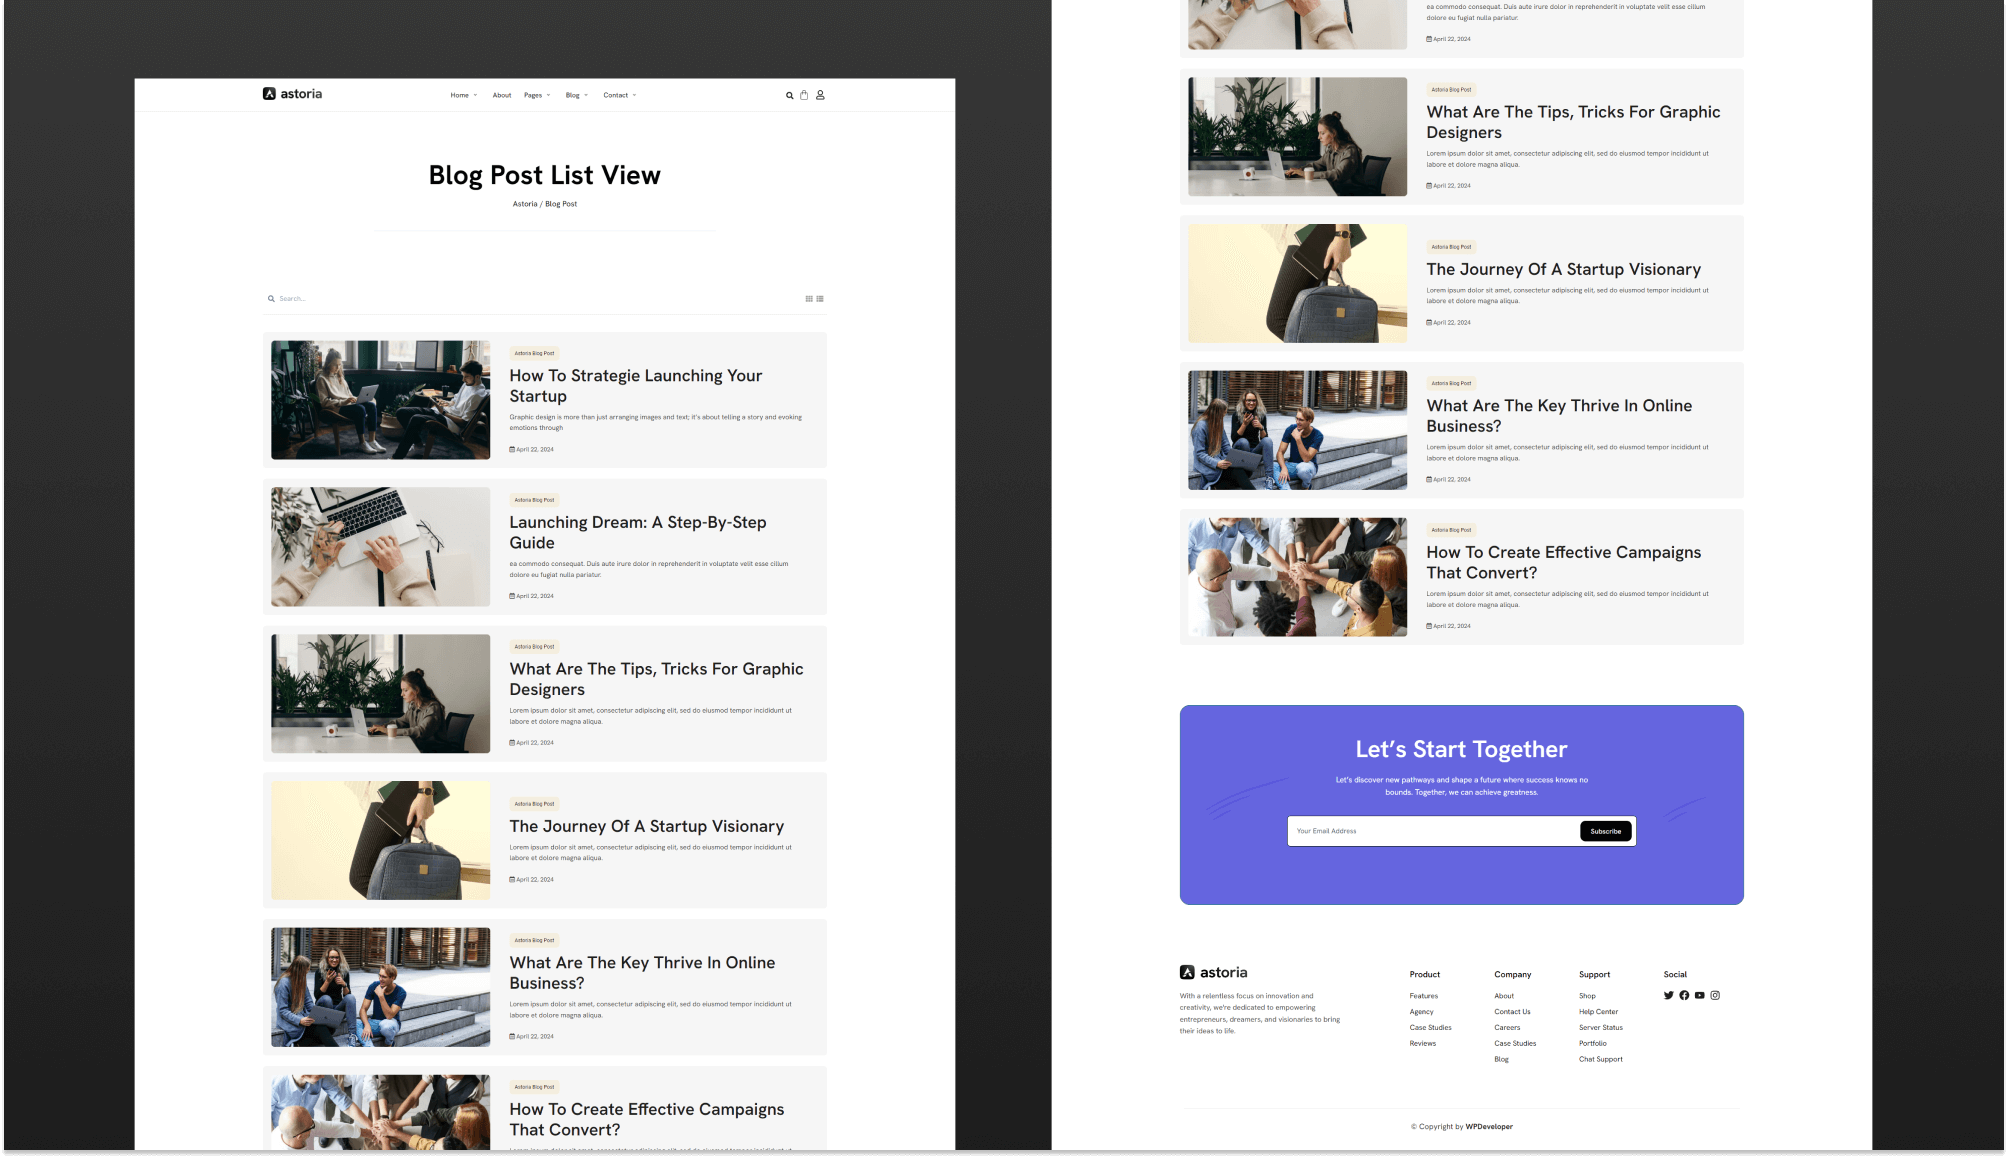Click the astoria logo in the footer
Image resolution: width=2008 pixels, height=1158 pixels.
pos(1213,972)
